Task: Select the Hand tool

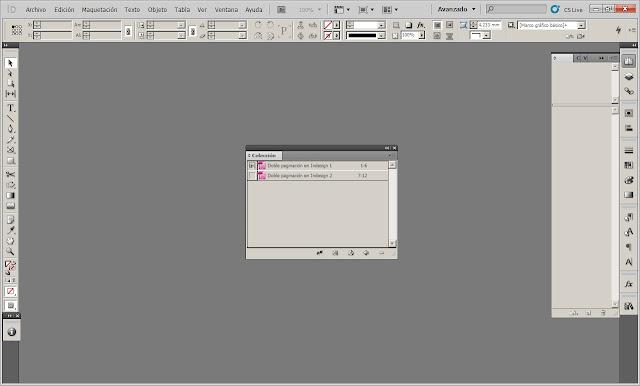Action: pos(11,241)
